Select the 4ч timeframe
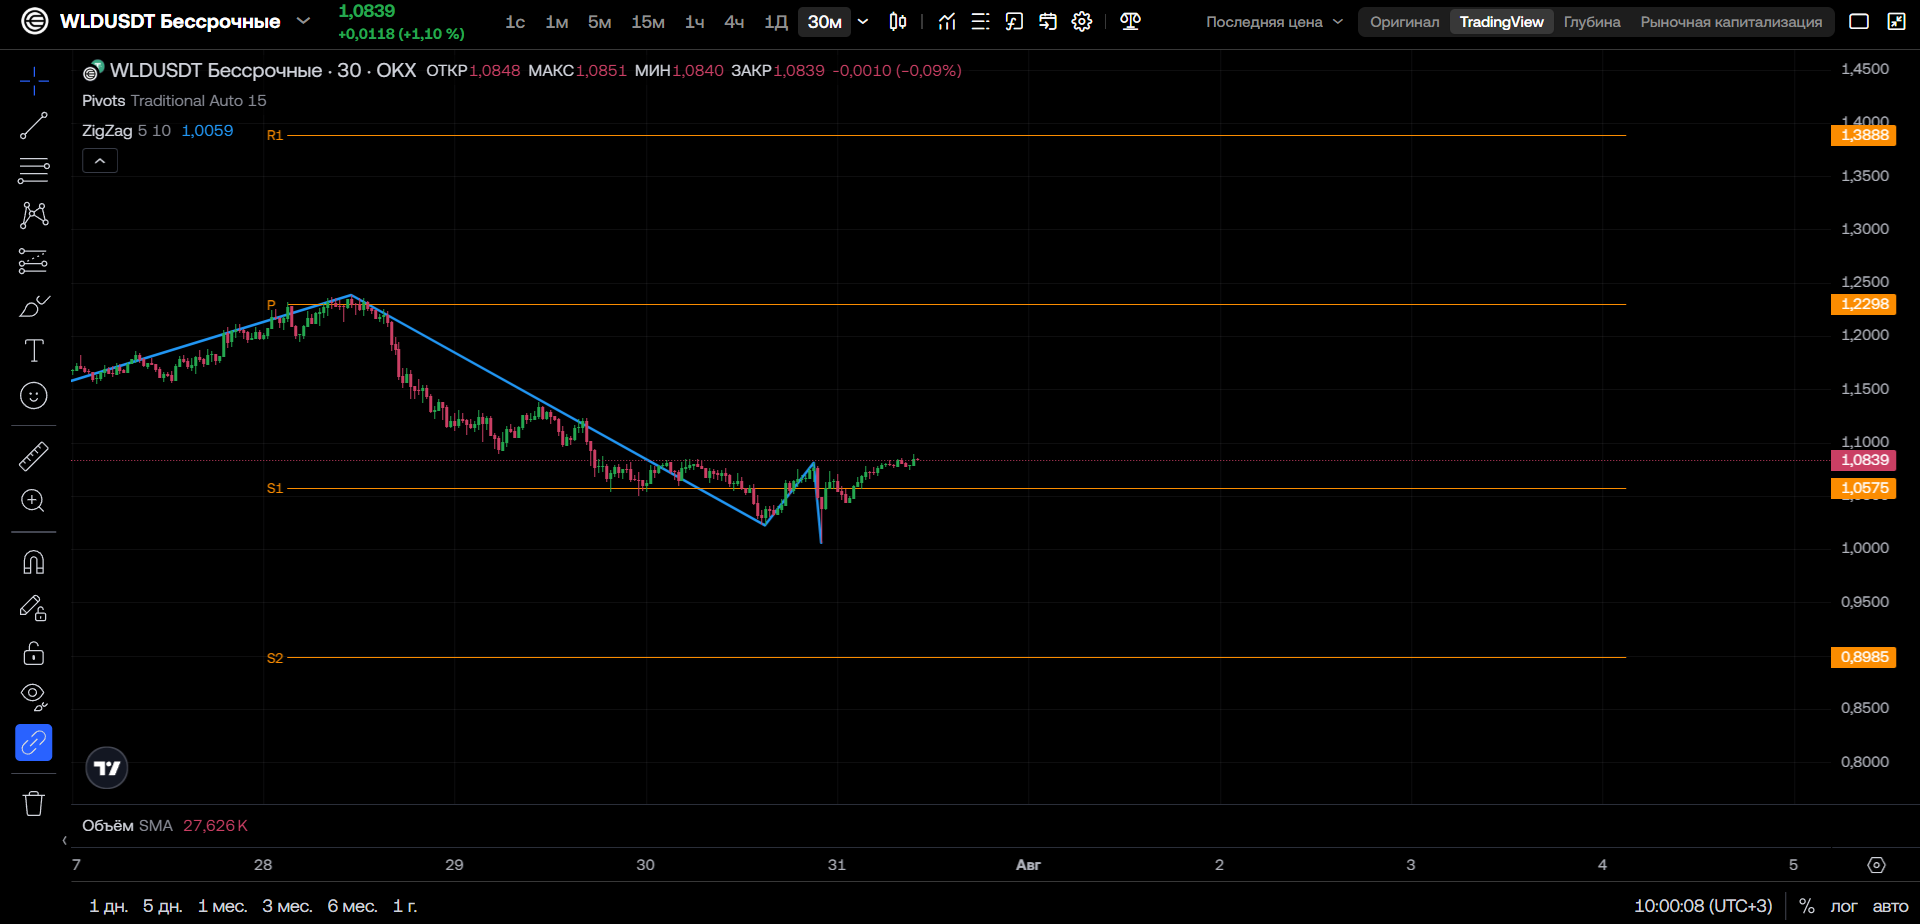The image size is (1920, 924). (734, 22)
